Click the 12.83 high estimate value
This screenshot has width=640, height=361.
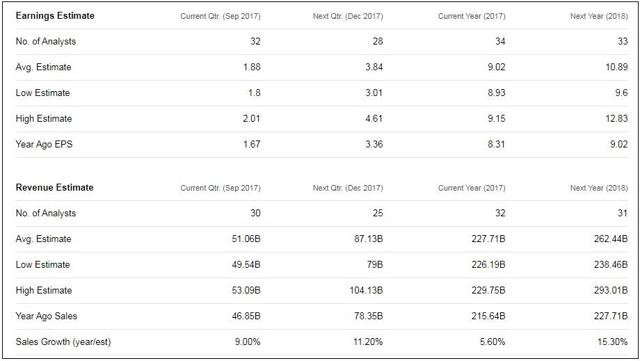click(616, 118)
